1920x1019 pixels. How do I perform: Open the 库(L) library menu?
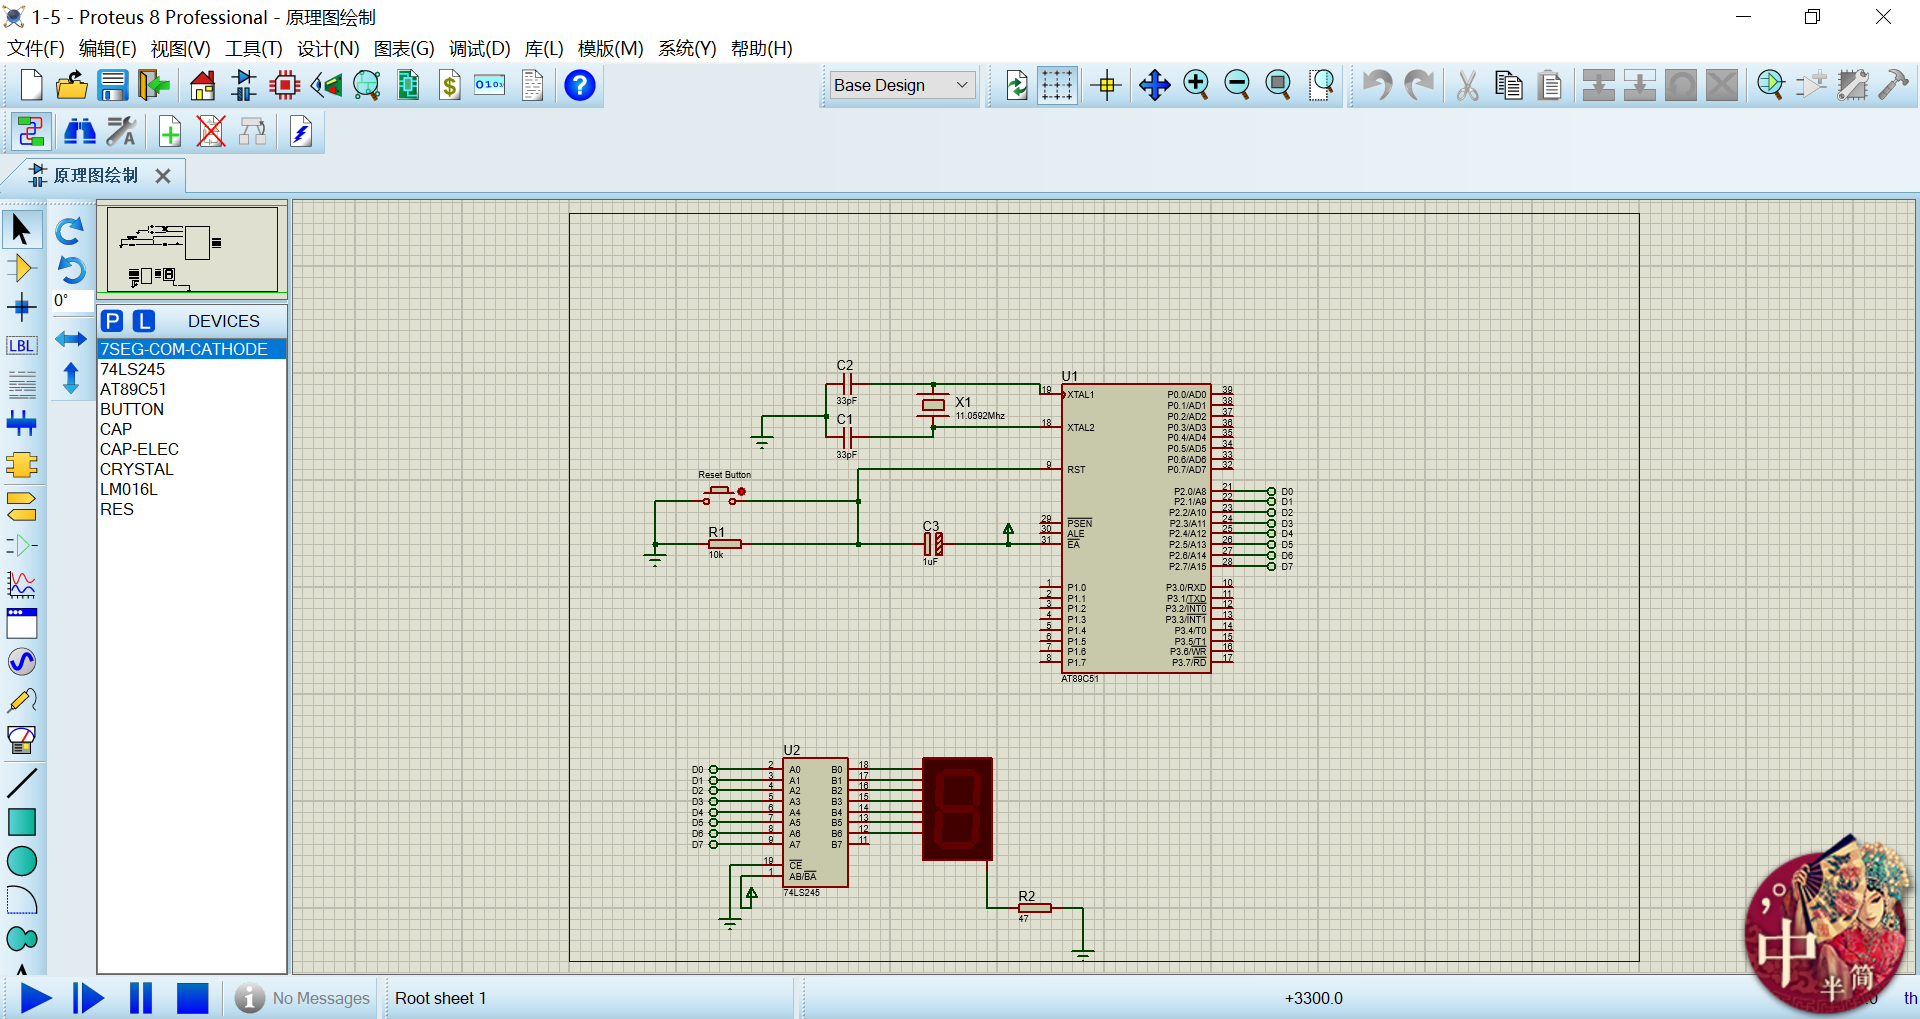coord(544,48)
